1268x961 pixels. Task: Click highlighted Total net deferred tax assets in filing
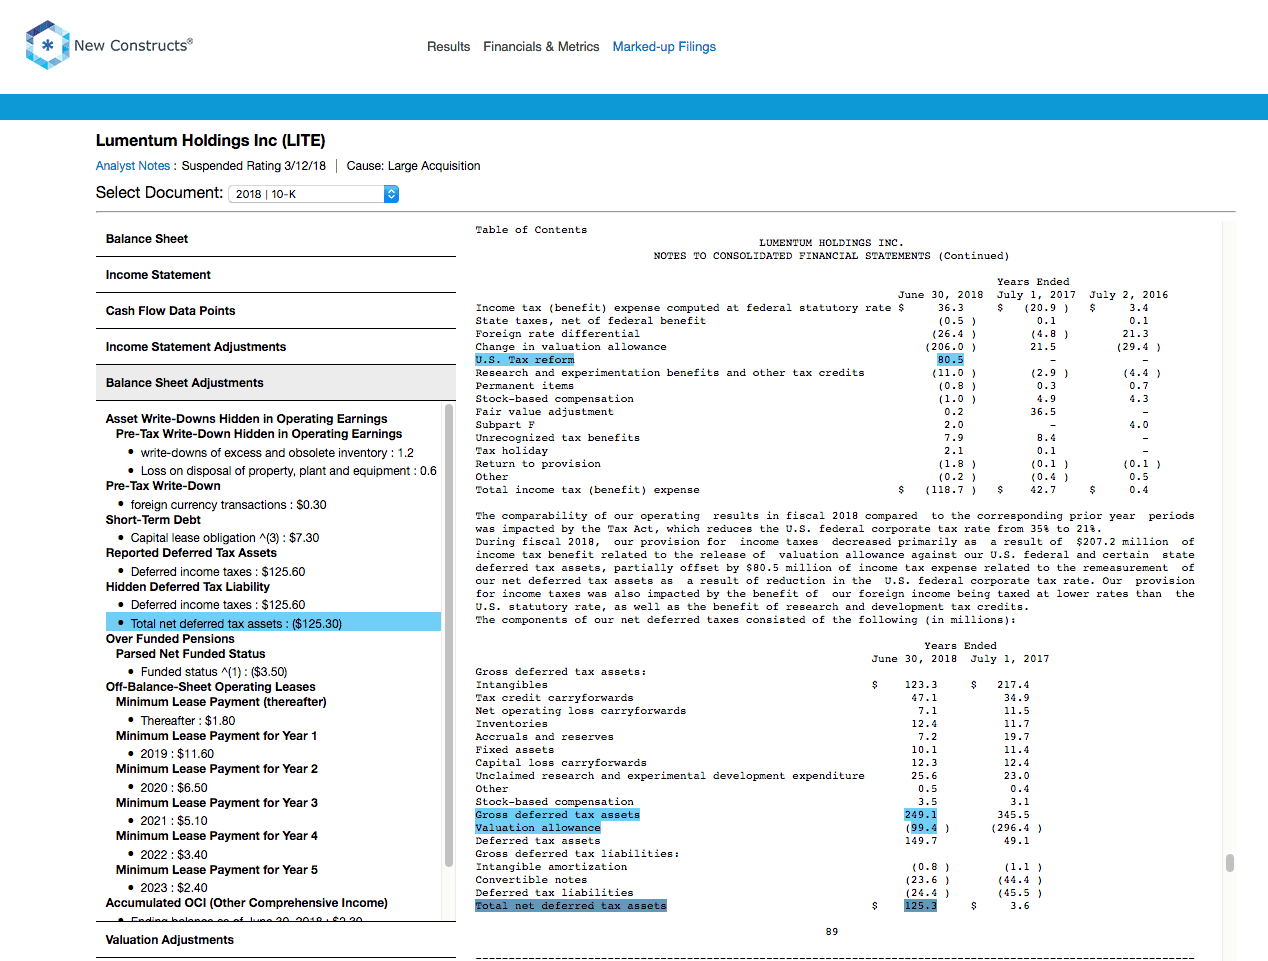pyautogui.click(x=571, y=906)
